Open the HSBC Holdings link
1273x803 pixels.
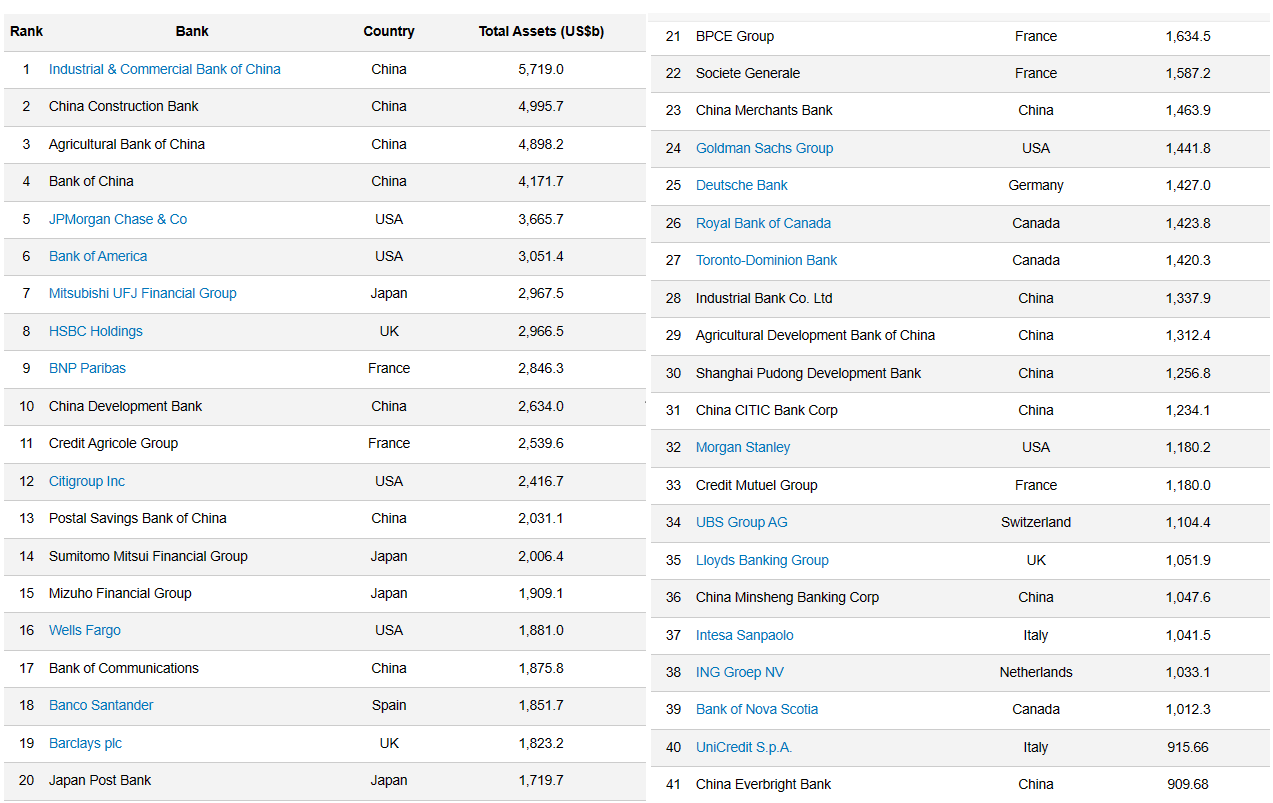pos(96,331)
